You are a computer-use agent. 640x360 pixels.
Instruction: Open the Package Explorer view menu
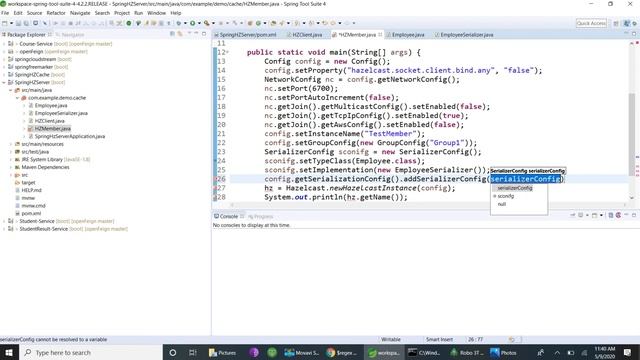click(189, 34)
